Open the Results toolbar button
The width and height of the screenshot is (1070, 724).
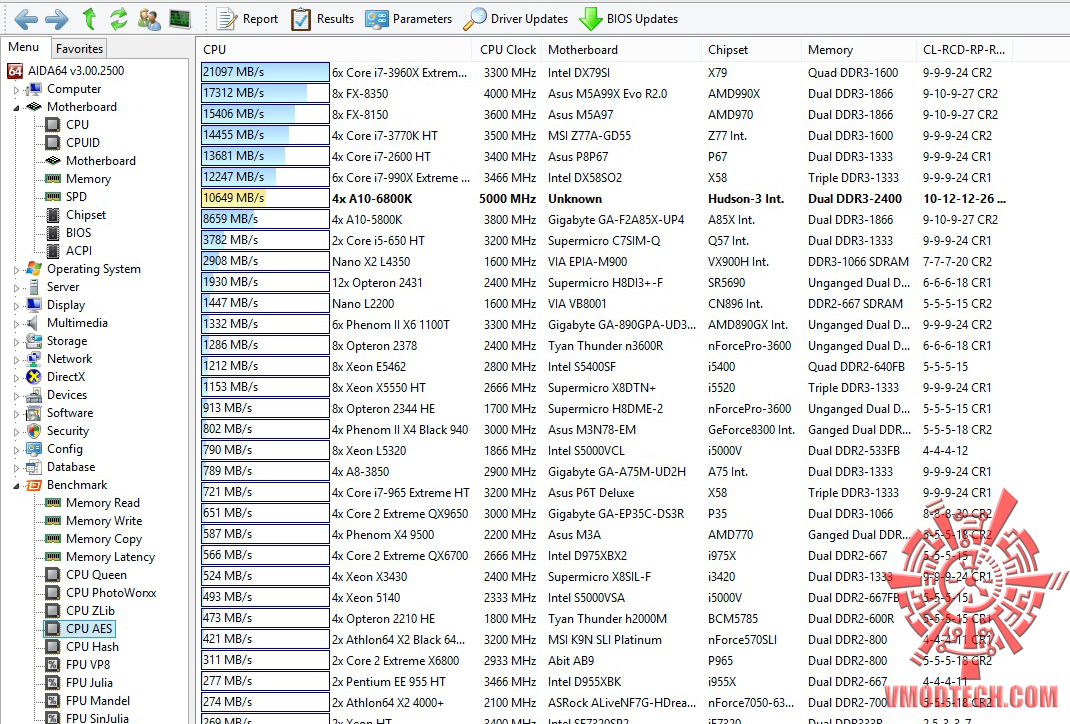click(322, 19)
